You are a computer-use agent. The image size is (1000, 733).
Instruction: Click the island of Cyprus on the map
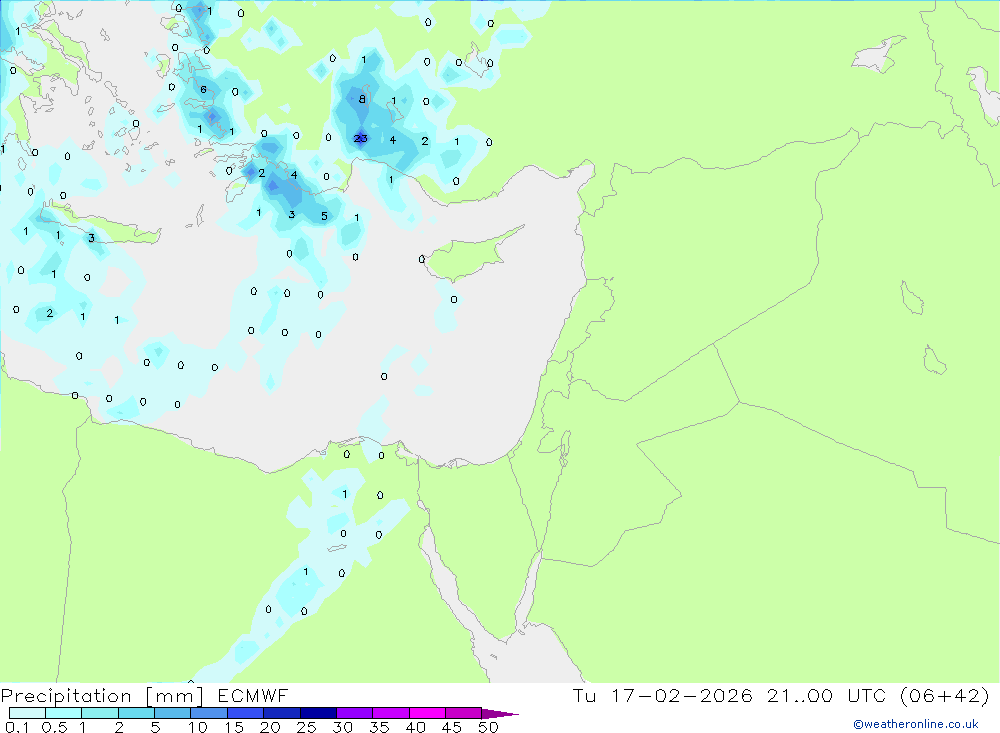469,256
